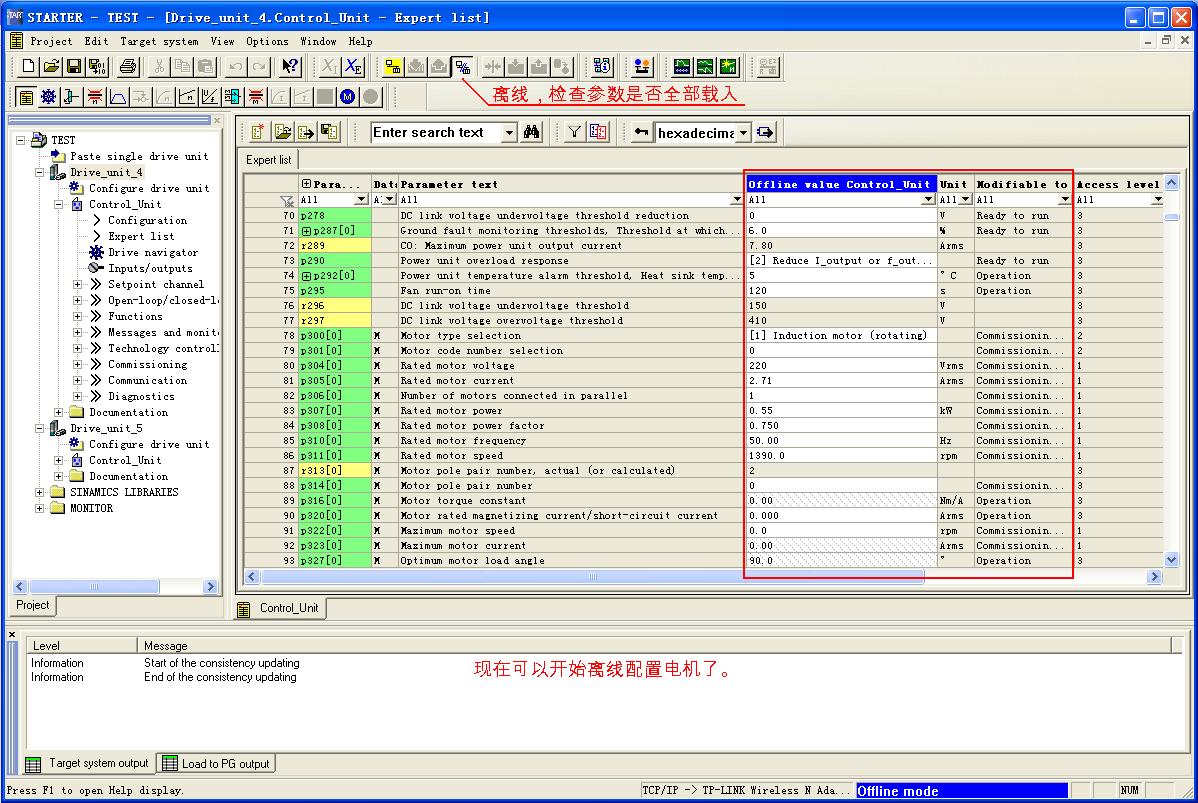This screenshot has width=1198, height=803.
Task: Click the context help arrow-question icon
Action: (289, 67)
